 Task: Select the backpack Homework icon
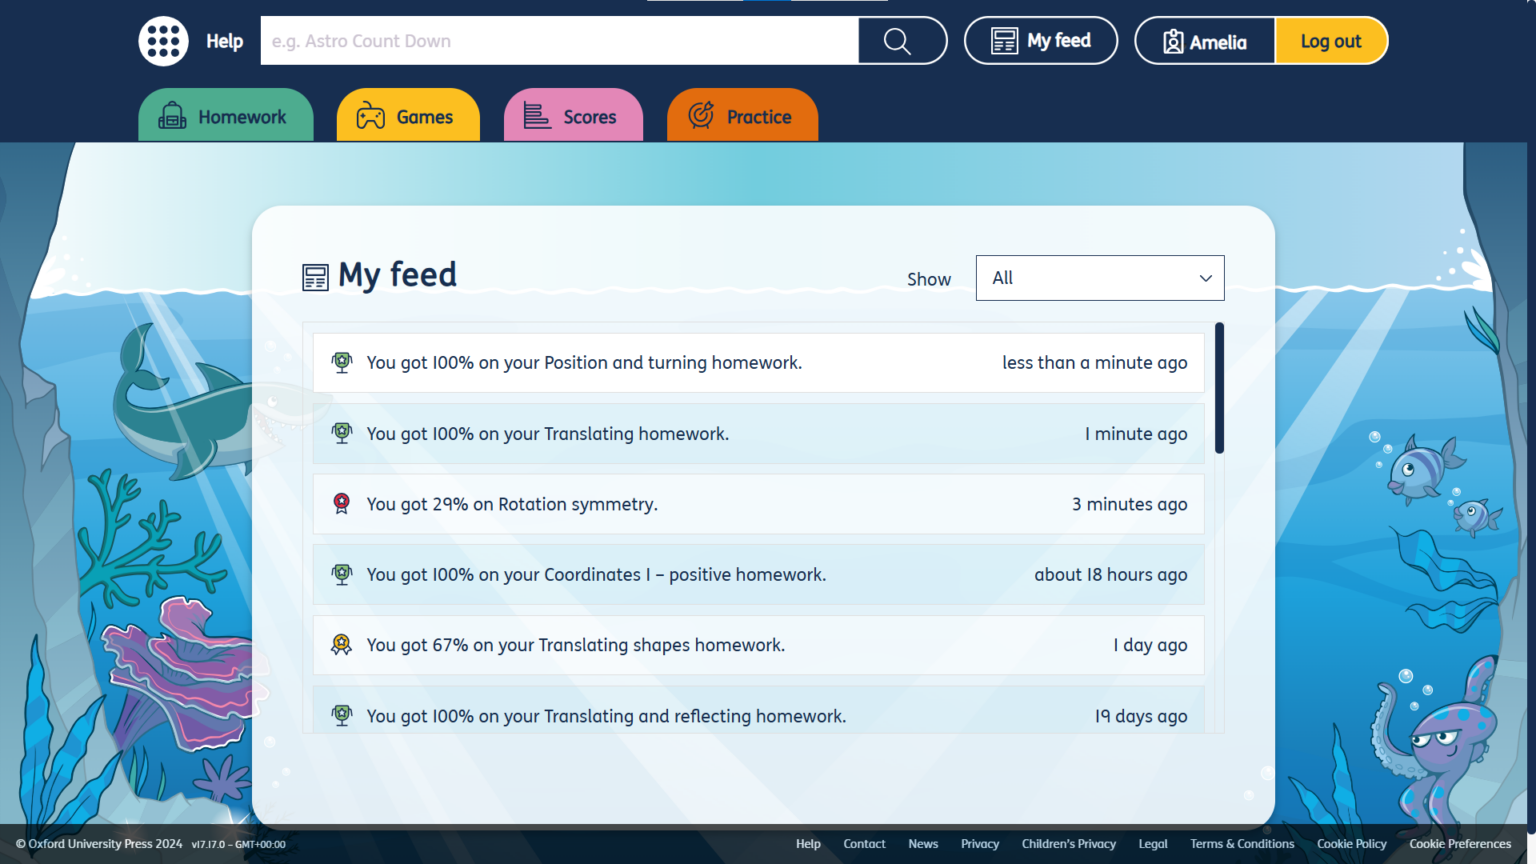(x=172, y=116)
